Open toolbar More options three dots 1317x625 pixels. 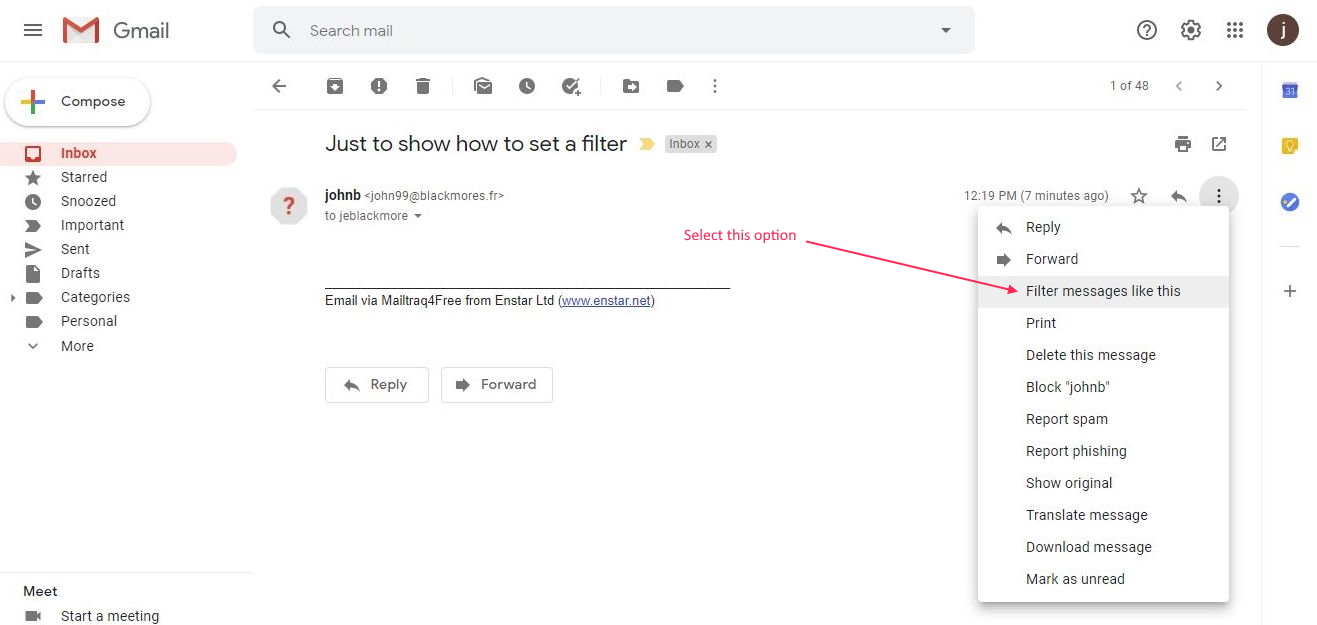(x=715, y=86)
